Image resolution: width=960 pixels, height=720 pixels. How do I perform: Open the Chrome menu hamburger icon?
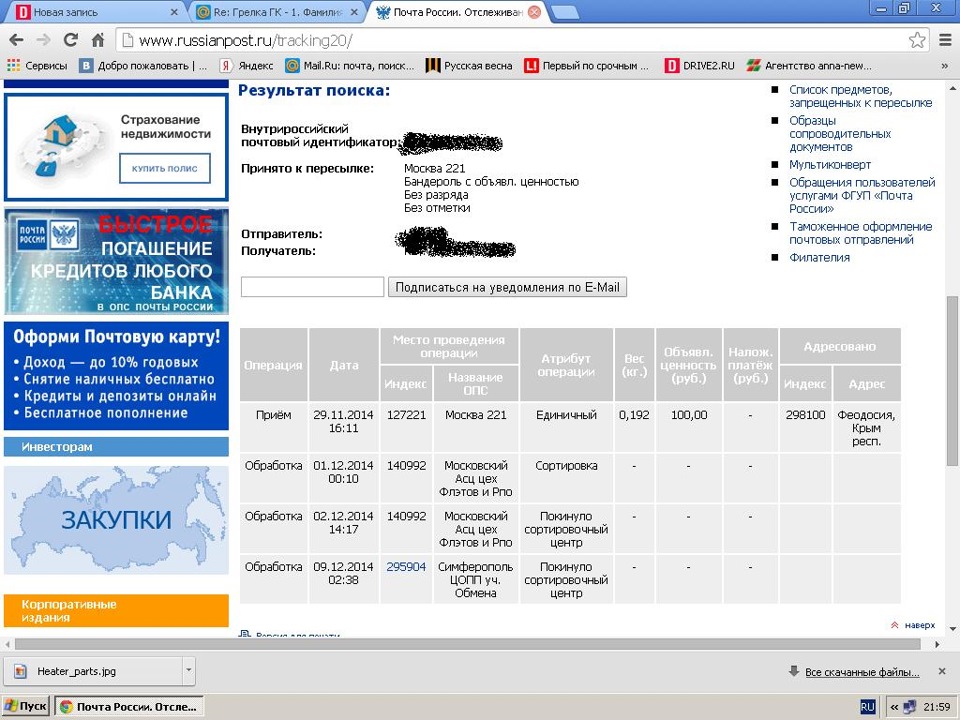point(945,40)
